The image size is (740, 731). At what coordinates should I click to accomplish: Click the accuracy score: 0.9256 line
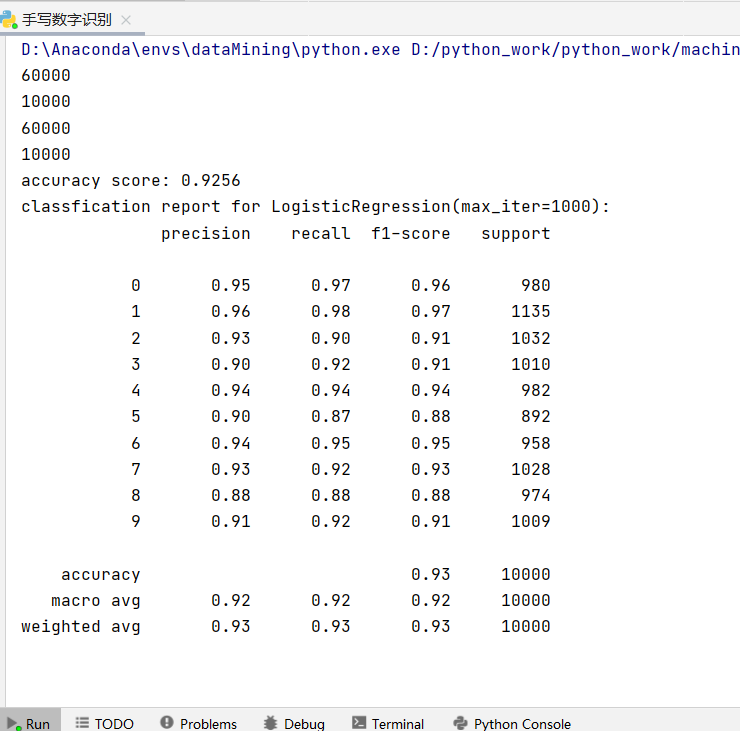pyautogui.click(x=131, y=181)
